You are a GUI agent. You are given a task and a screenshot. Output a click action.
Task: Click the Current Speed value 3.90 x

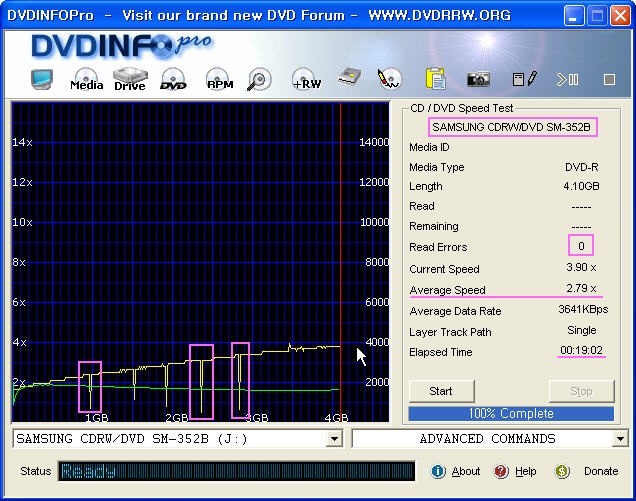coord(581,267)
